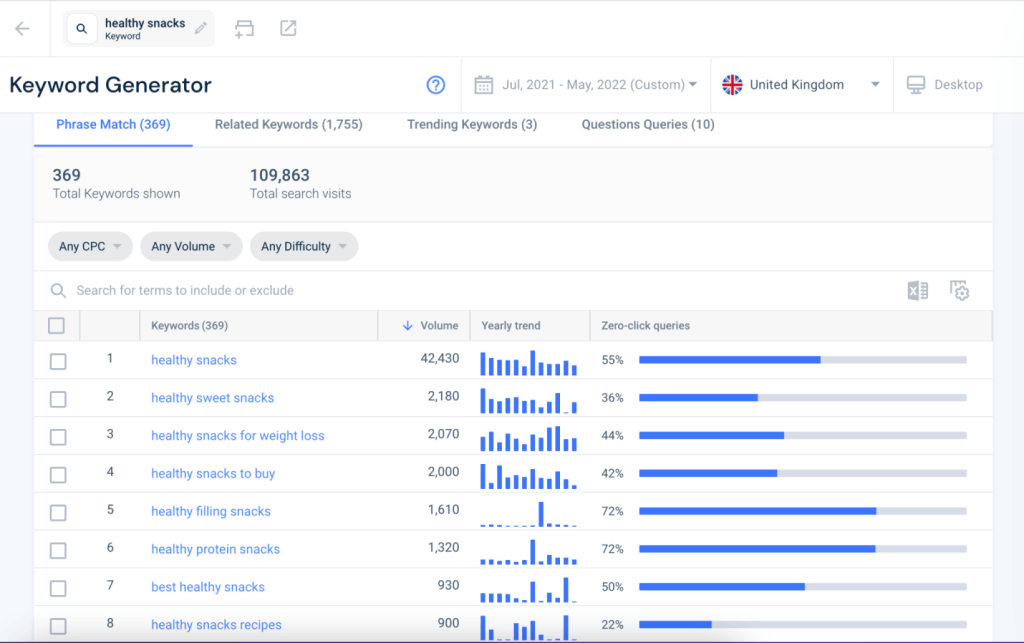The width and height of the screenshot is (1024, 643).
Task: Click the yearly trend chart for healthy filling snacks
Action: pyautogui.click(x=528, y=514)
